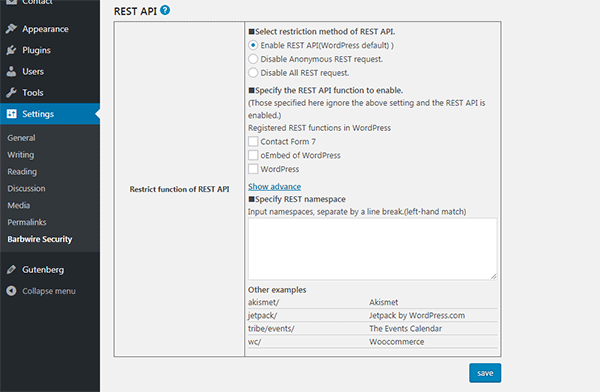Click the textarea resize handle corner
Screen dimensions: 600x392
494,276
